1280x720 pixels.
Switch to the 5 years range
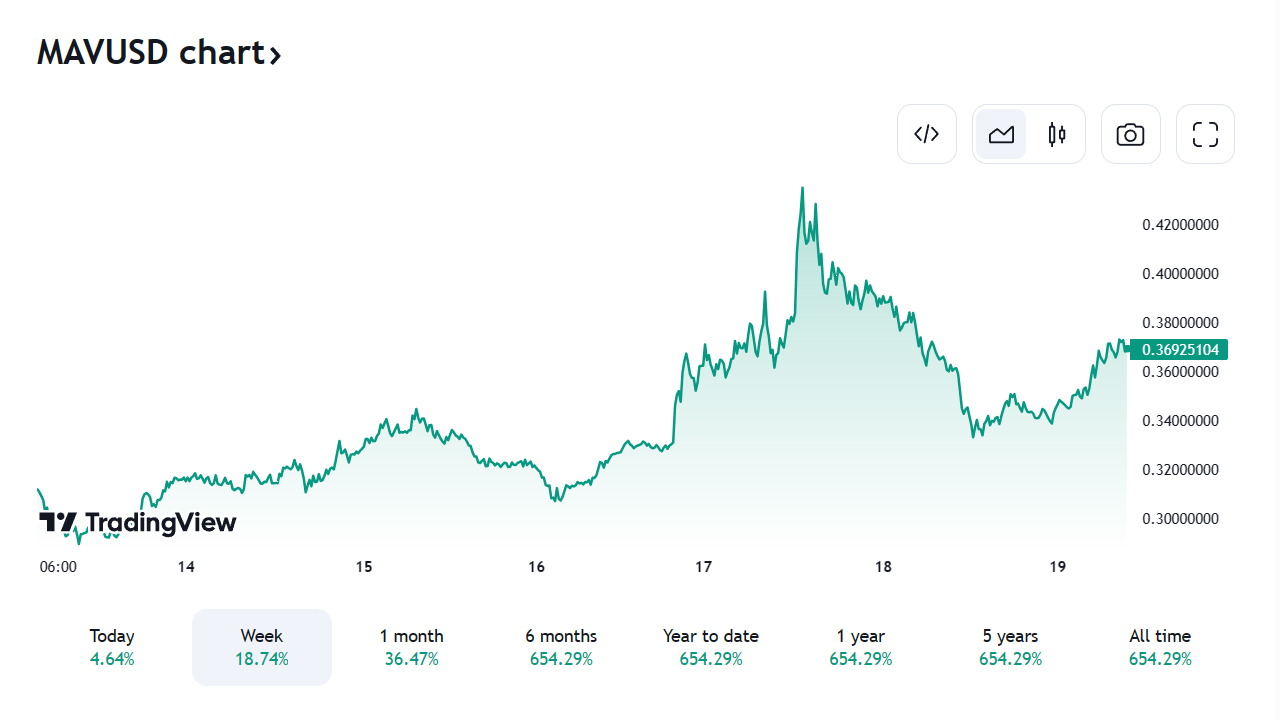tap(1010, 647)
